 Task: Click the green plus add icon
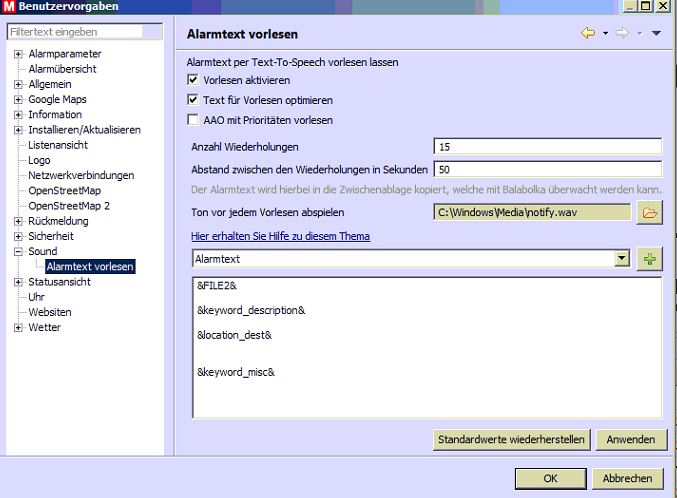click(650, 259)
